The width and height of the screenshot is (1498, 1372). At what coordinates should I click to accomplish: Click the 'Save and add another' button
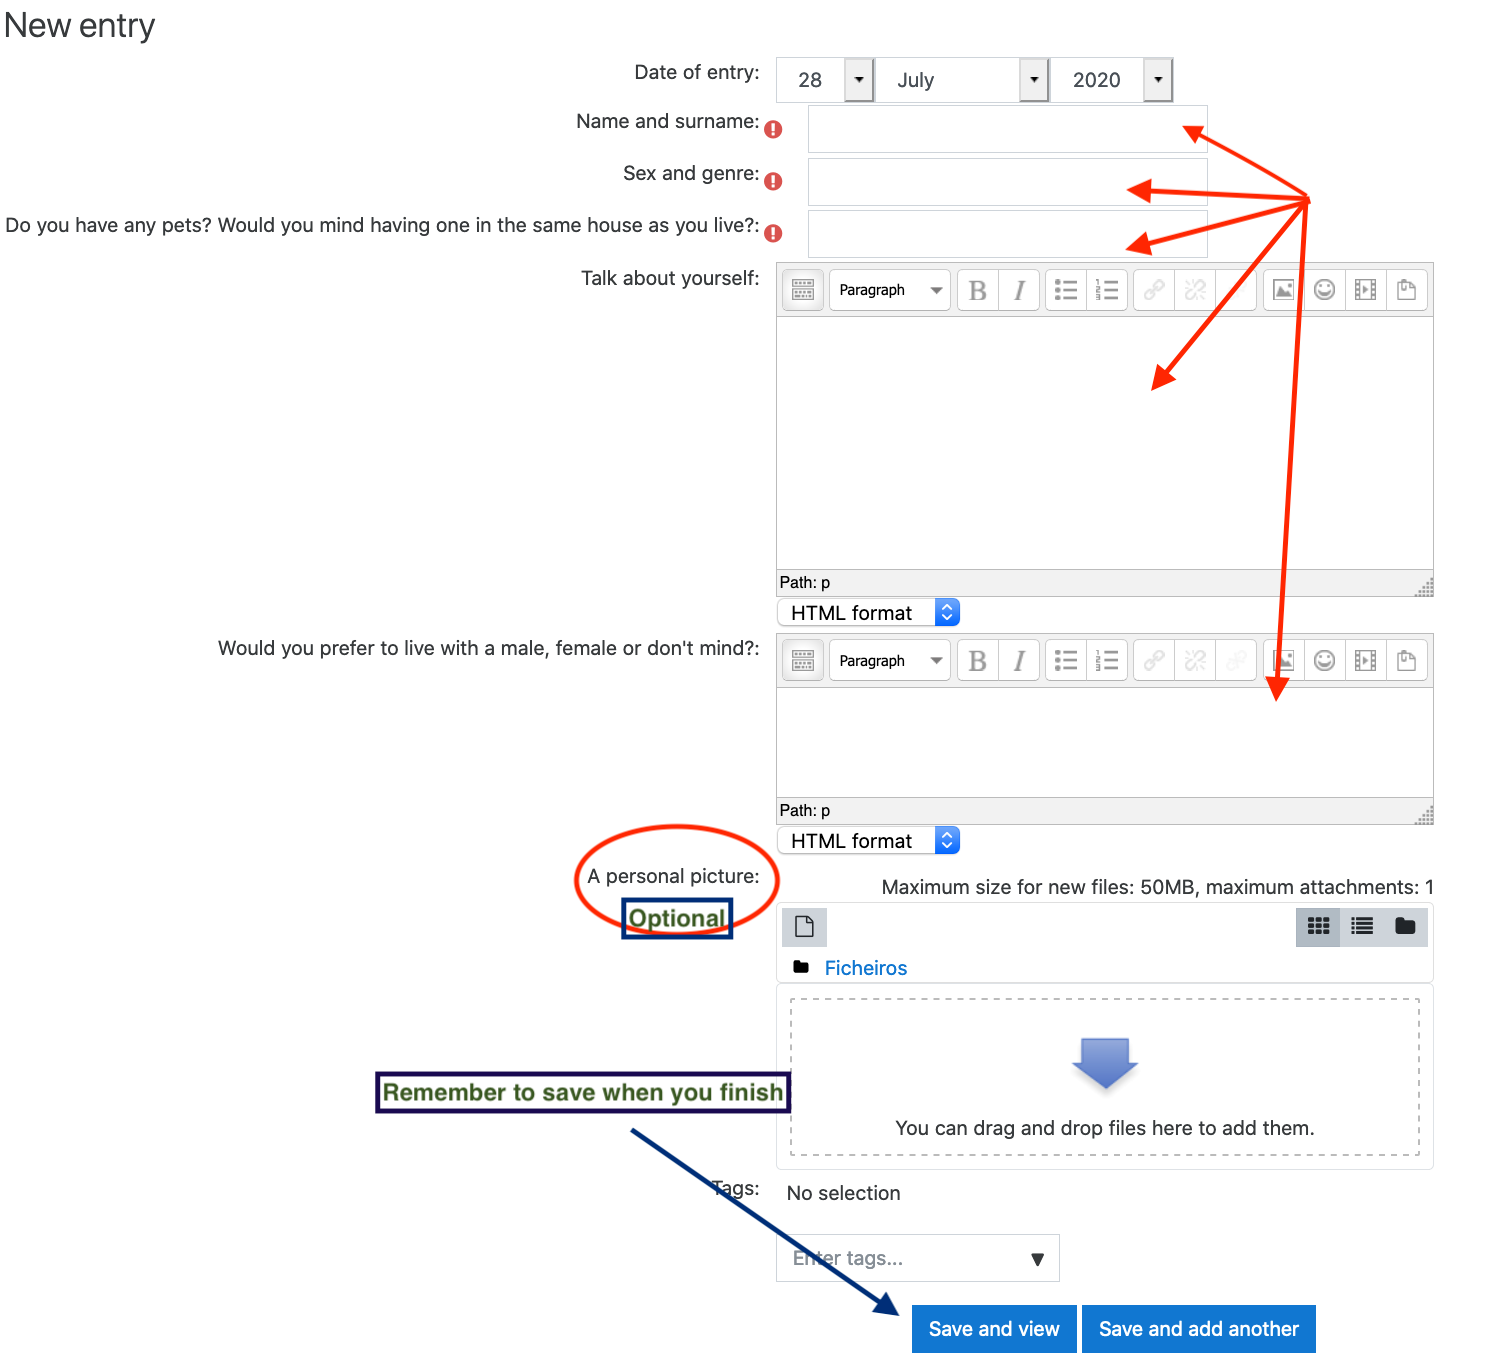pyautogui.click(x=1198, y=1329)
